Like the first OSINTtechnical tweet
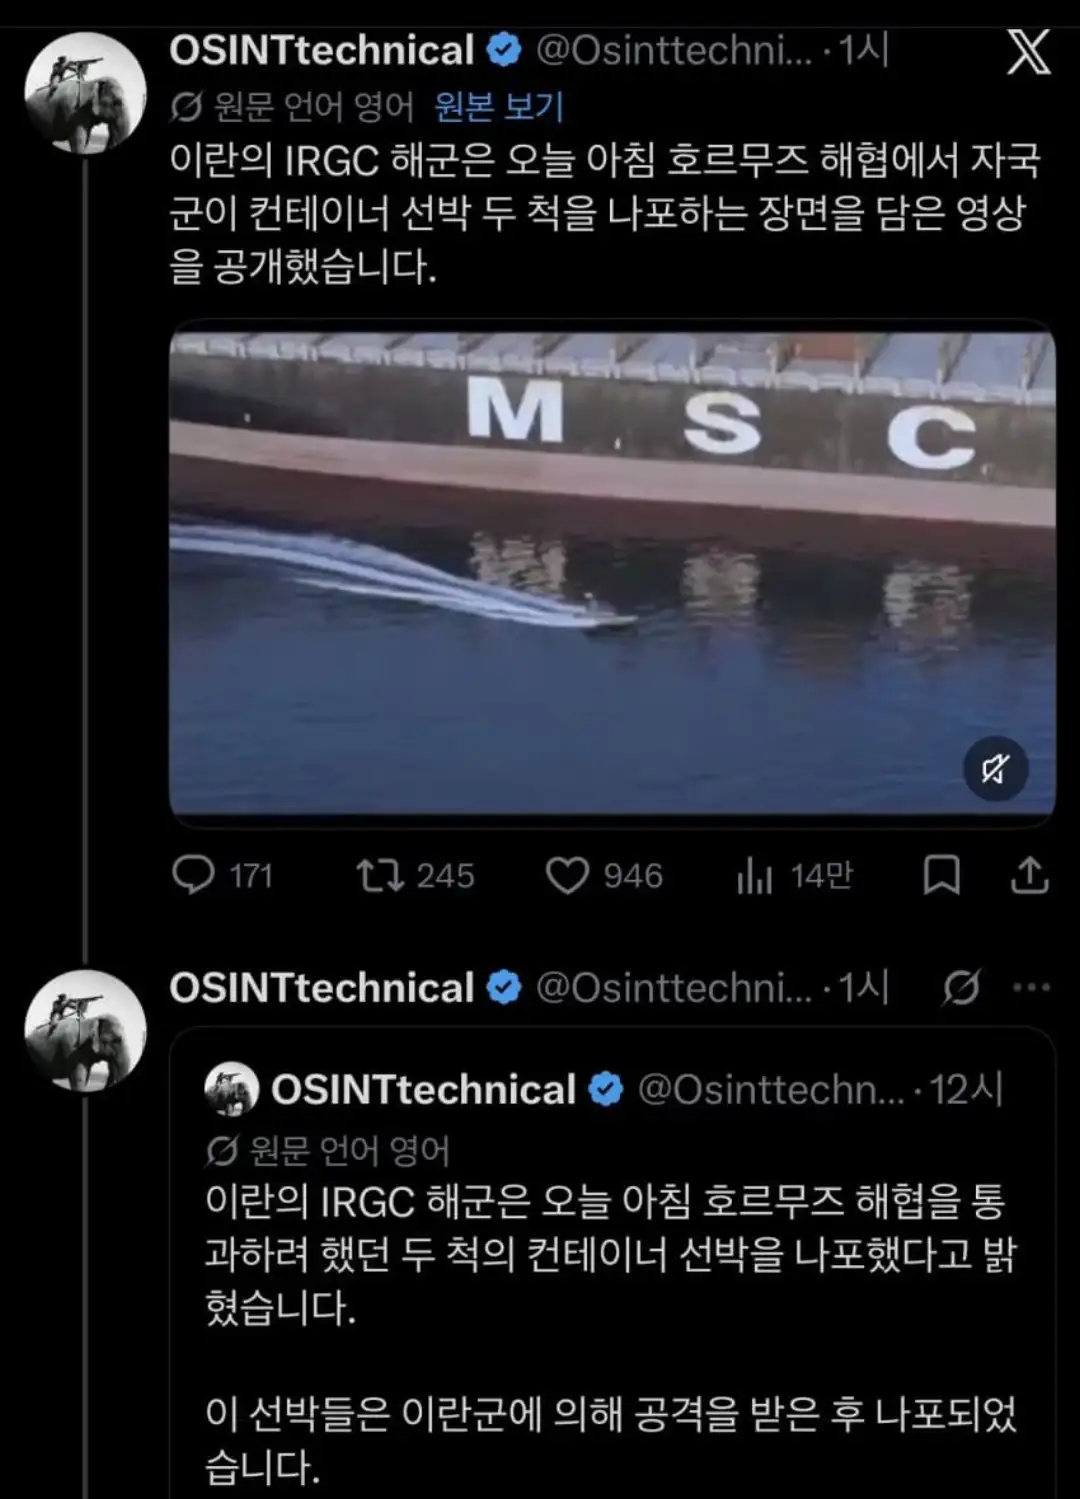The height and width of the screenshot is (1499, 1080). pyautogui.click(x=567, y=875)
